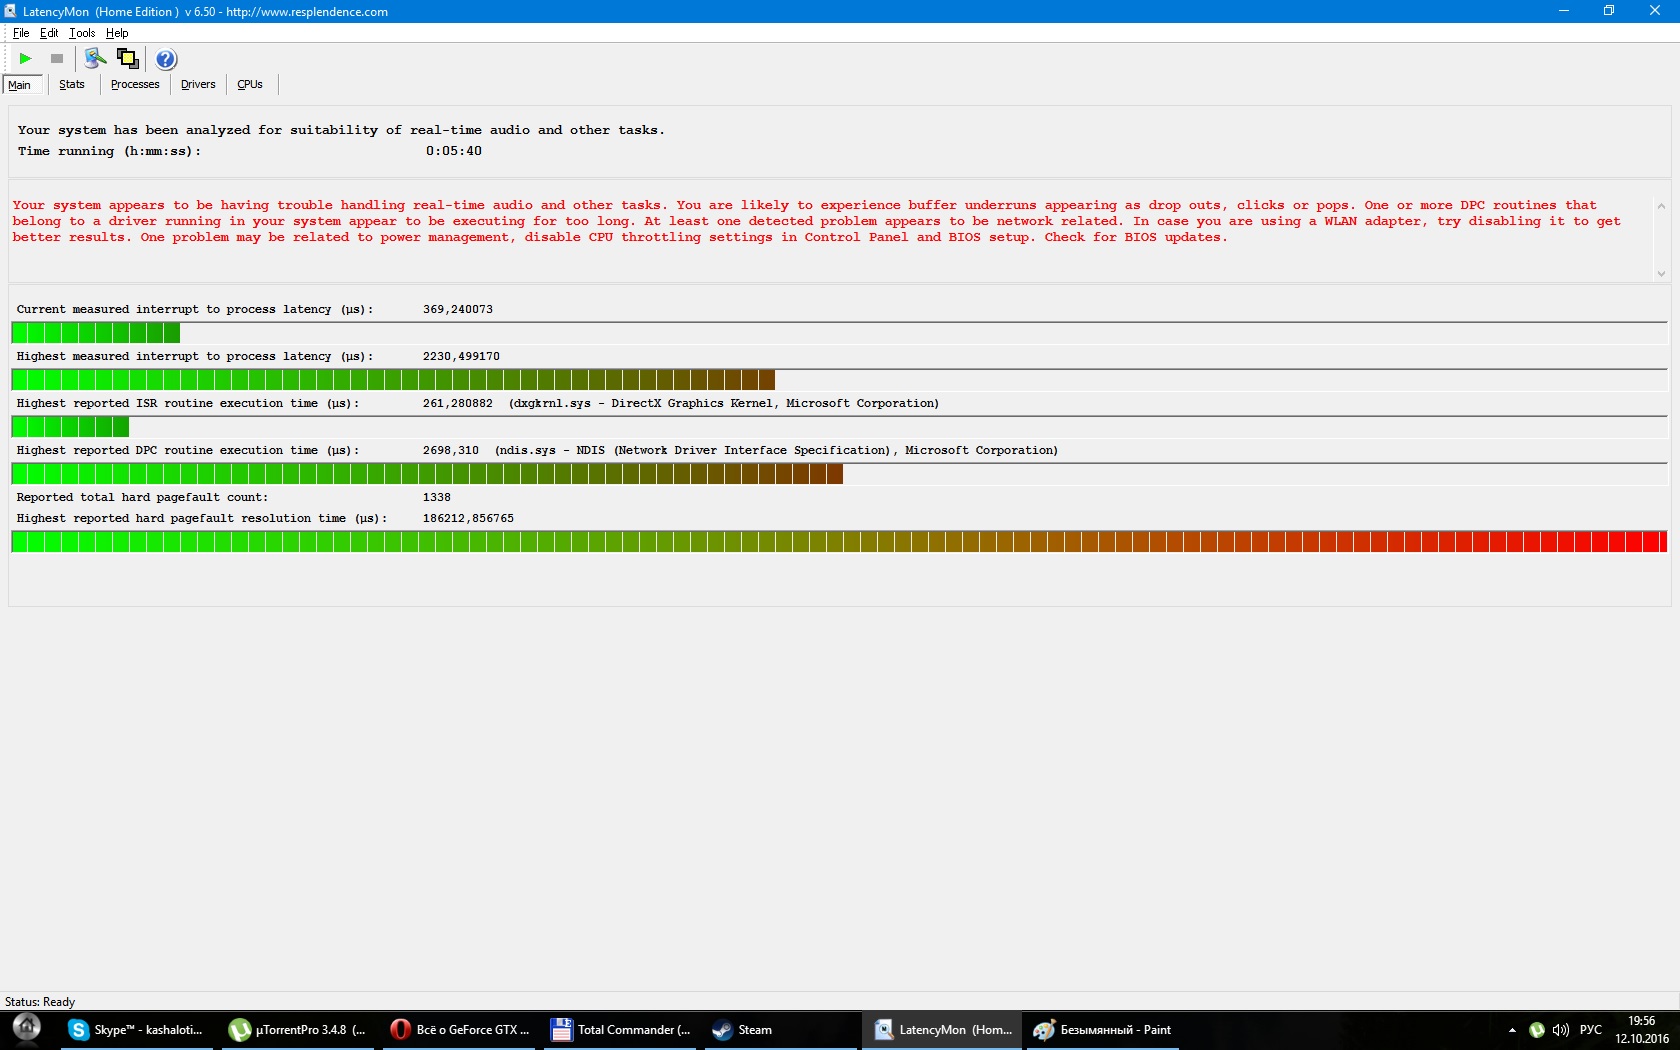The image size is (1680, 1050).
Task: Switch to Steam in the taskbar
Action: [781, 1030]
